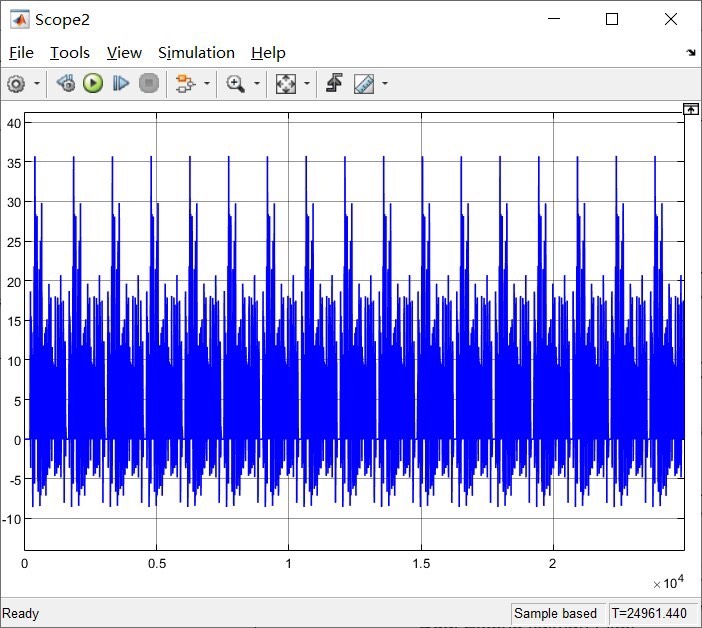Click the y-axis label -10
This screenshot has width=702, height=628.
point(12,519)
